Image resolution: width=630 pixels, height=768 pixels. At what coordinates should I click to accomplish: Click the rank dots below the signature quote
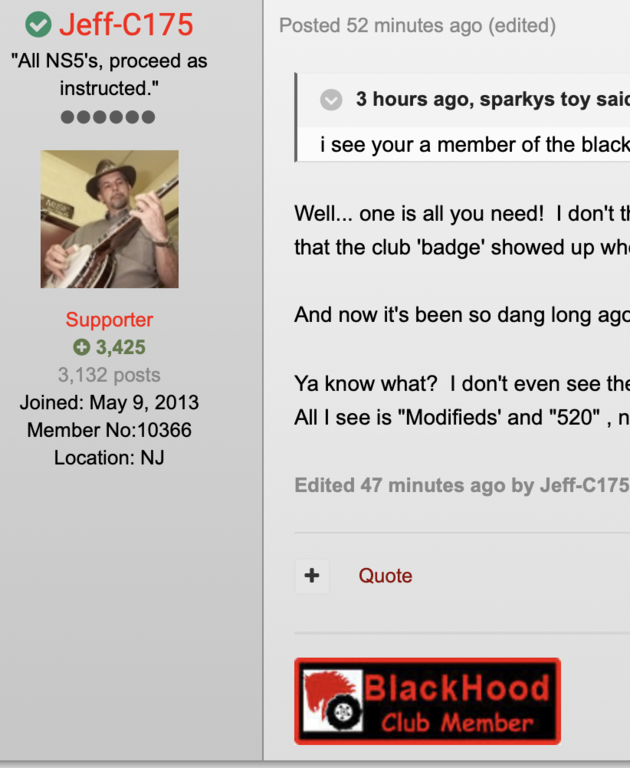108,117
